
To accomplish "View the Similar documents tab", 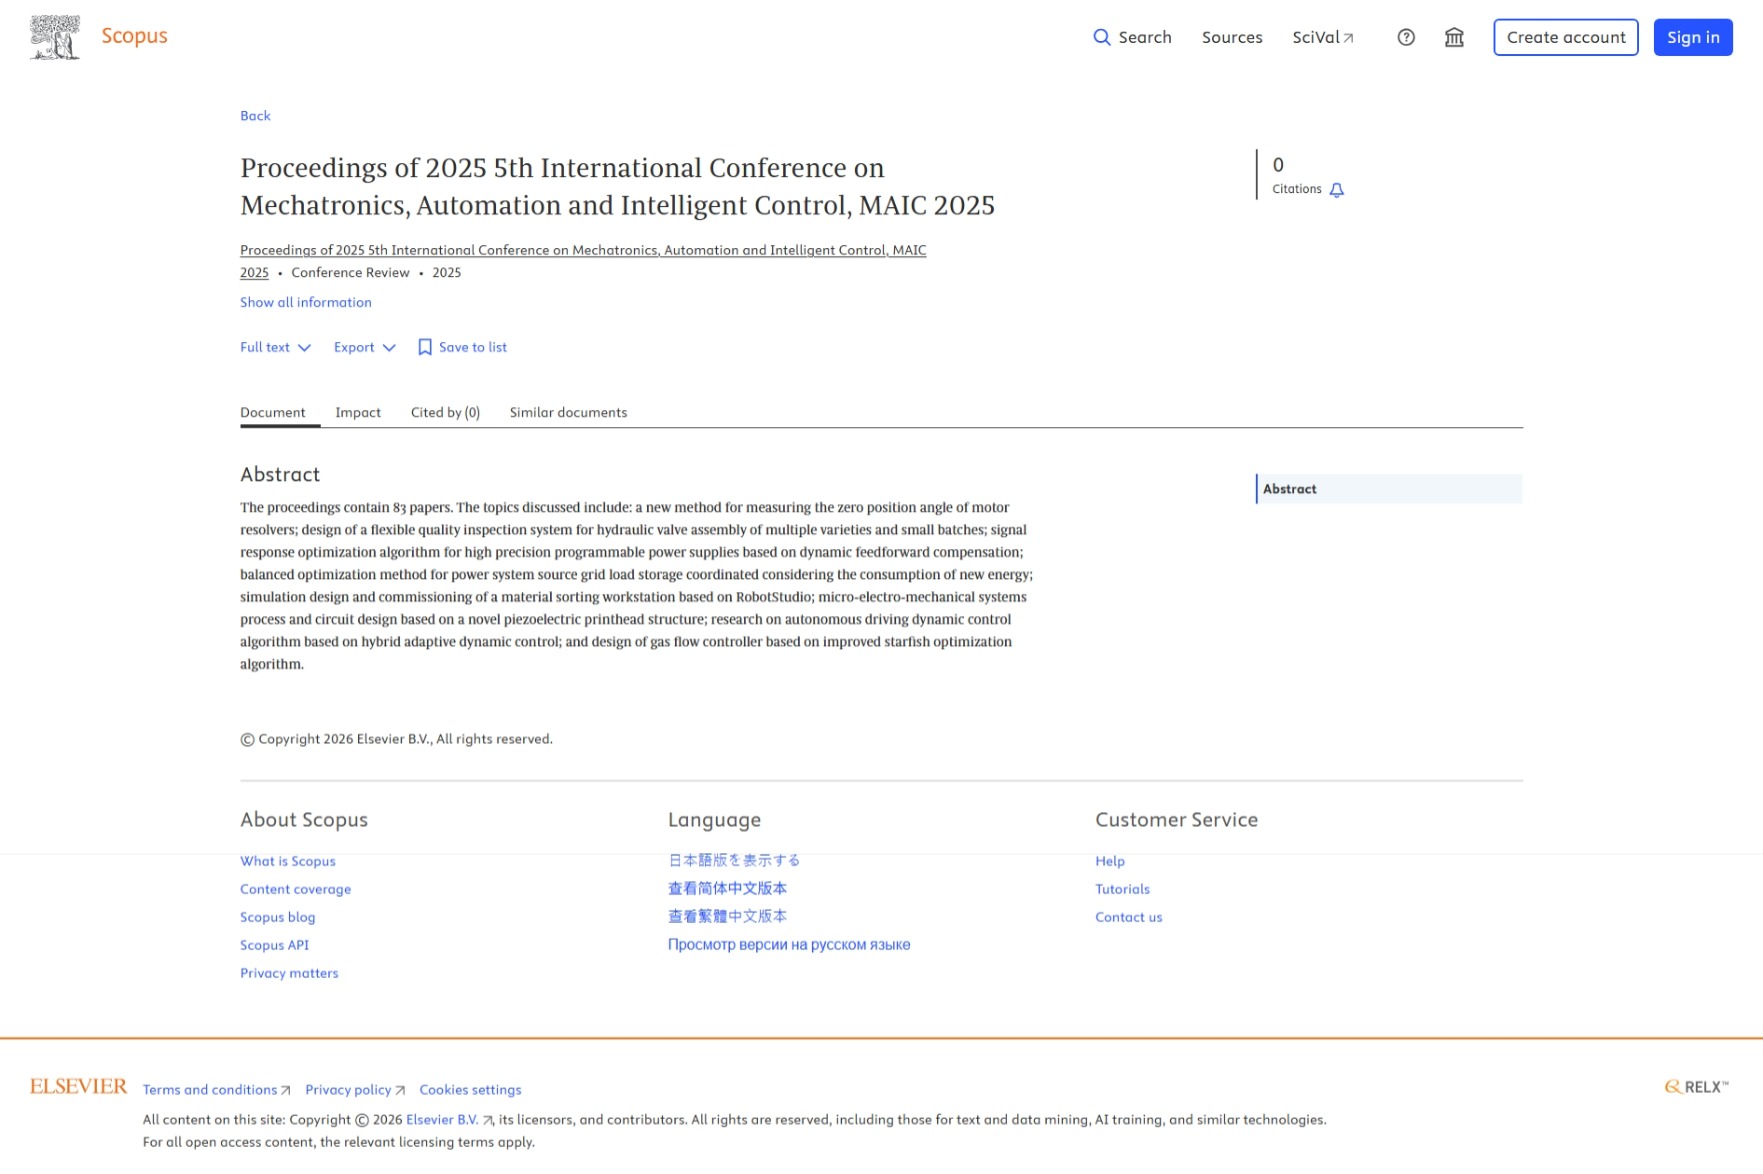I will pos(568,412).
